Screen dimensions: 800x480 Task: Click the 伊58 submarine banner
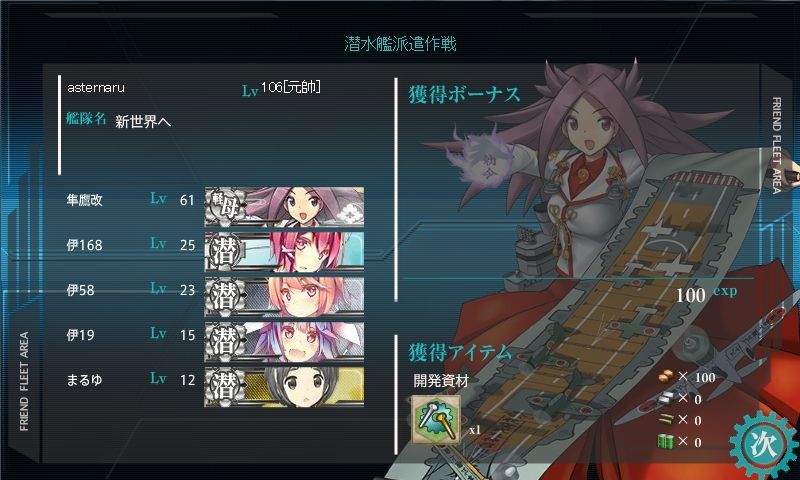(x=284, y=296)
